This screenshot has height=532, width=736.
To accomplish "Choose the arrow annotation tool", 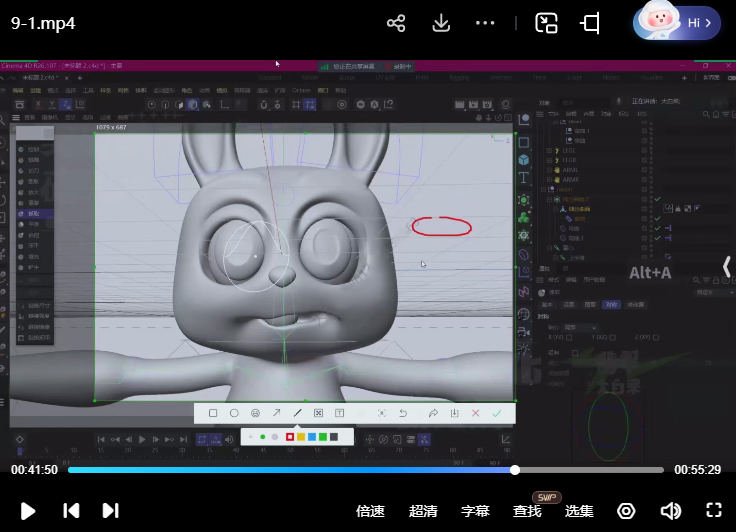I will 276,413.
